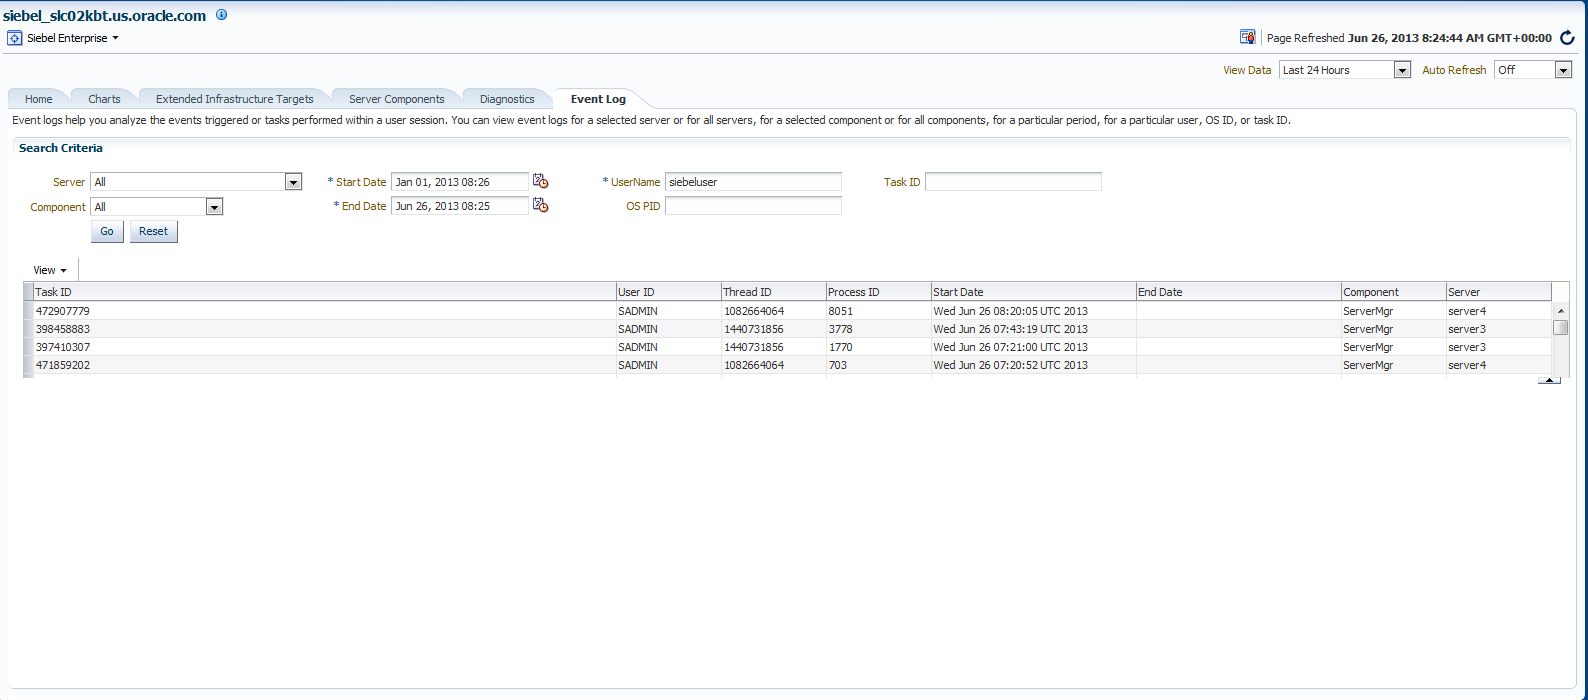Click the End Date field
The width and height of the screenshot is (1588, 700).
pos(460,206)
